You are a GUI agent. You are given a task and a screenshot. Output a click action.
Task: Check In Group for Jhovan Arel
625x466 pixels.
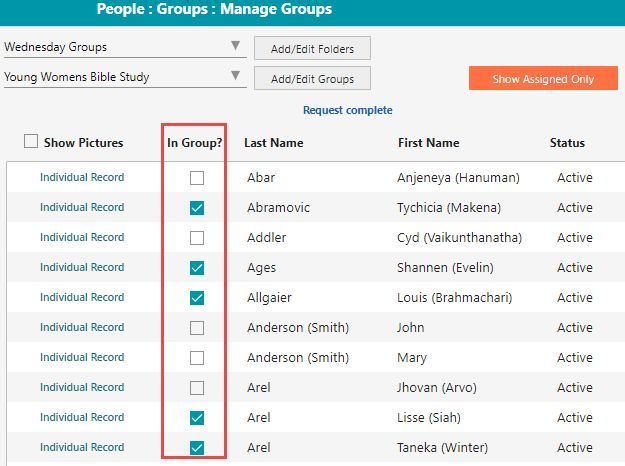197,388
